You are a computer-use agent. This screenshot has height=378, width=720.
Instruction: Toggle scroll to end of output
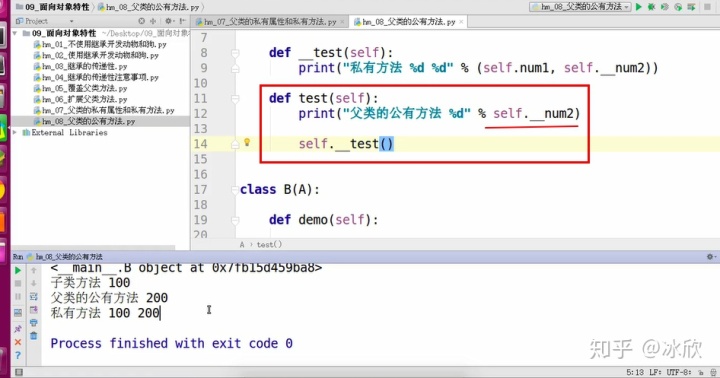(x=34, y=310)
